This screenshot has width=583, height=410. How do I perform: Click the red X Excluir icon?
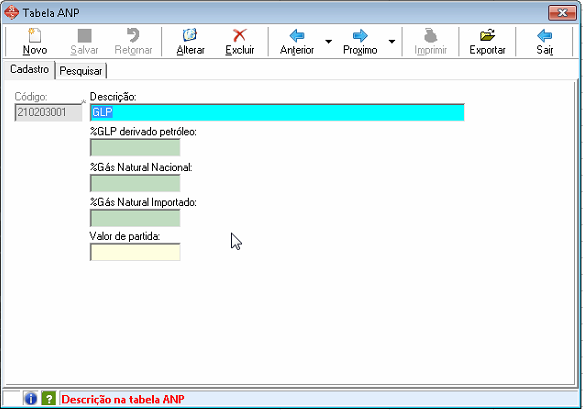coord(239,35)
